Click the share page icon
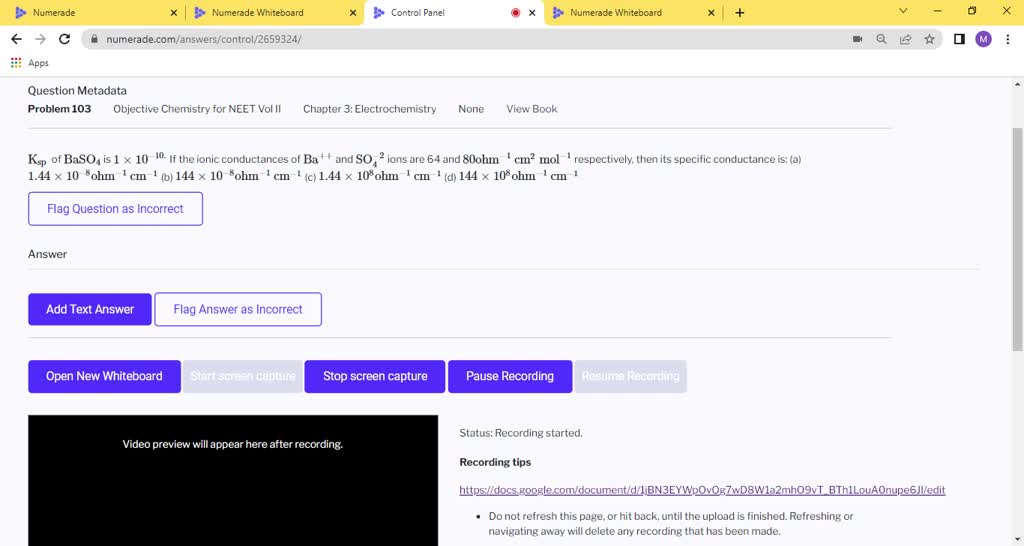Image resolution: width=1024 pixels, height=546 pixels. 905,39
